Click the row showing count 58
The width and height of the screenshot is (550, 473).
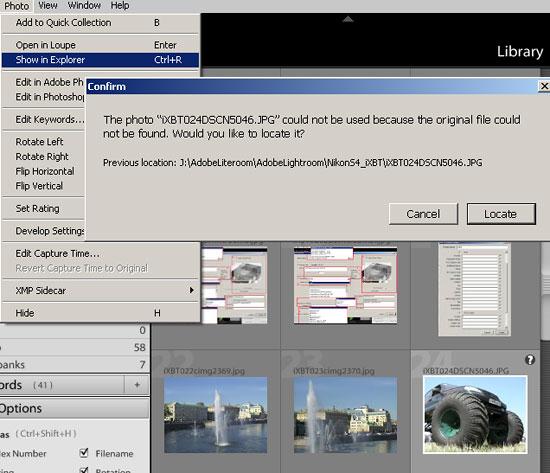(74, 347)
